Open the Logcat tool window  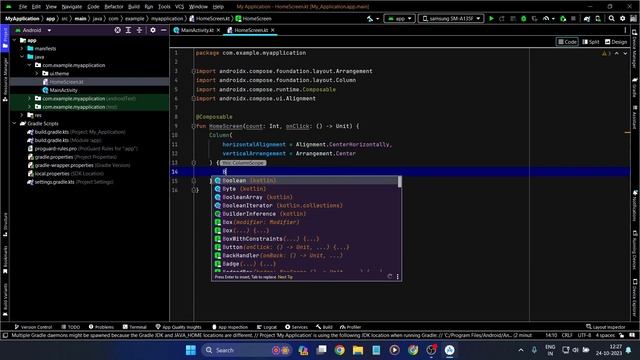[267, 327]
